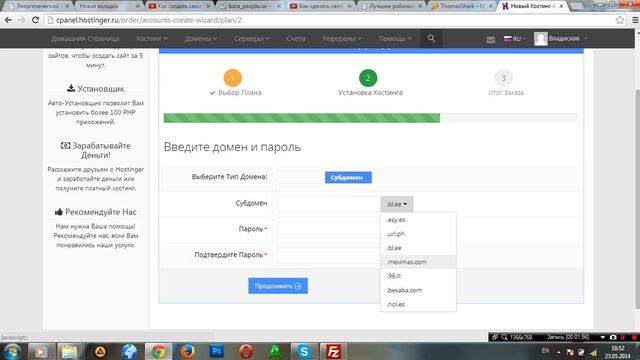Viewport: 640px width, 360px height.
Task: Switch to the baza_people.rar browser tab
Action: 250,6
